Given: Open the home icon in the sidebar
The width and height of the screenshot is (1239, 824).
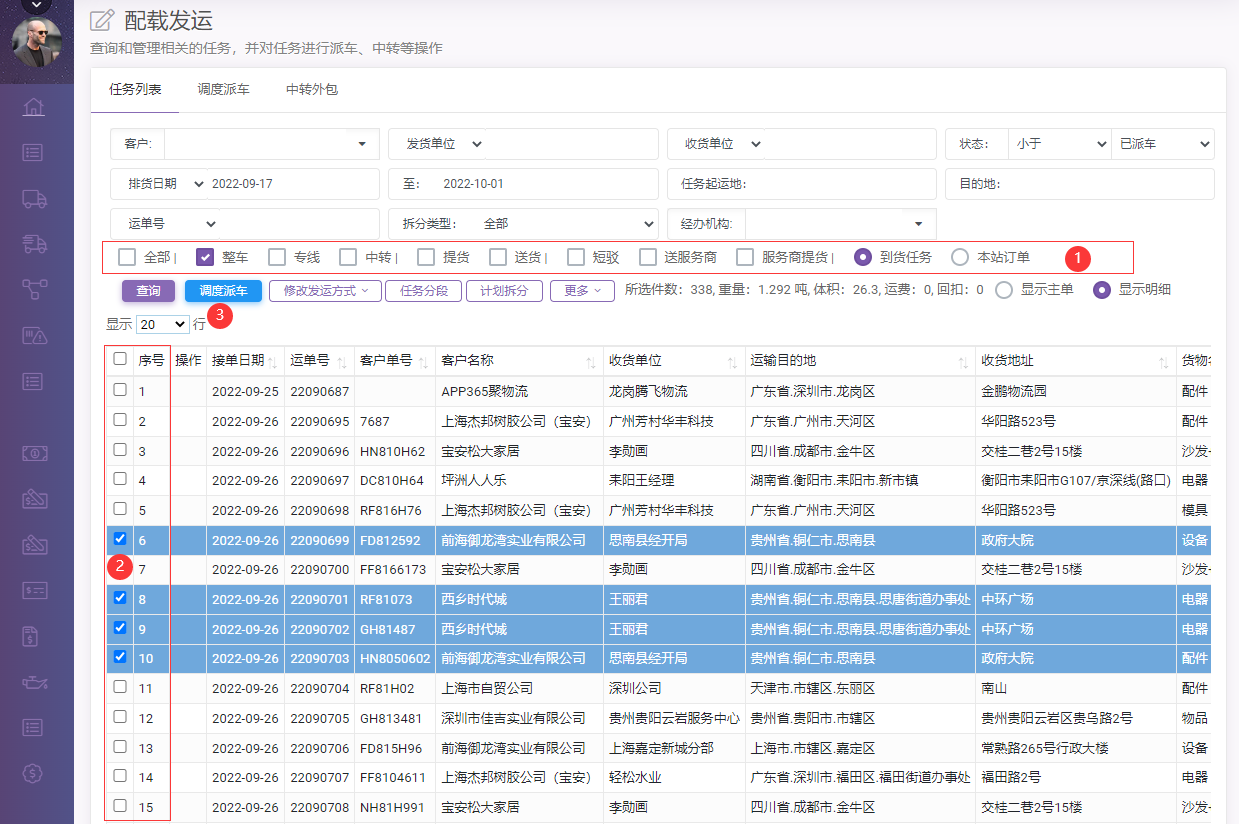Looking at the screenshot, I should point(34,107).
